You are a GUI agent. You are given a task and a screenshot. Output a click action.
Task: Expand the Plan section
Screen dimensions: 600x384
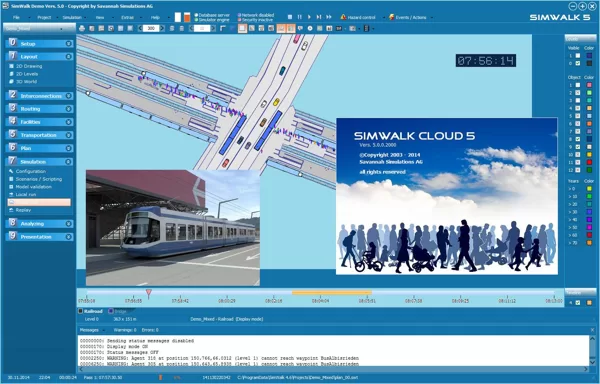[x=68, y=148]
